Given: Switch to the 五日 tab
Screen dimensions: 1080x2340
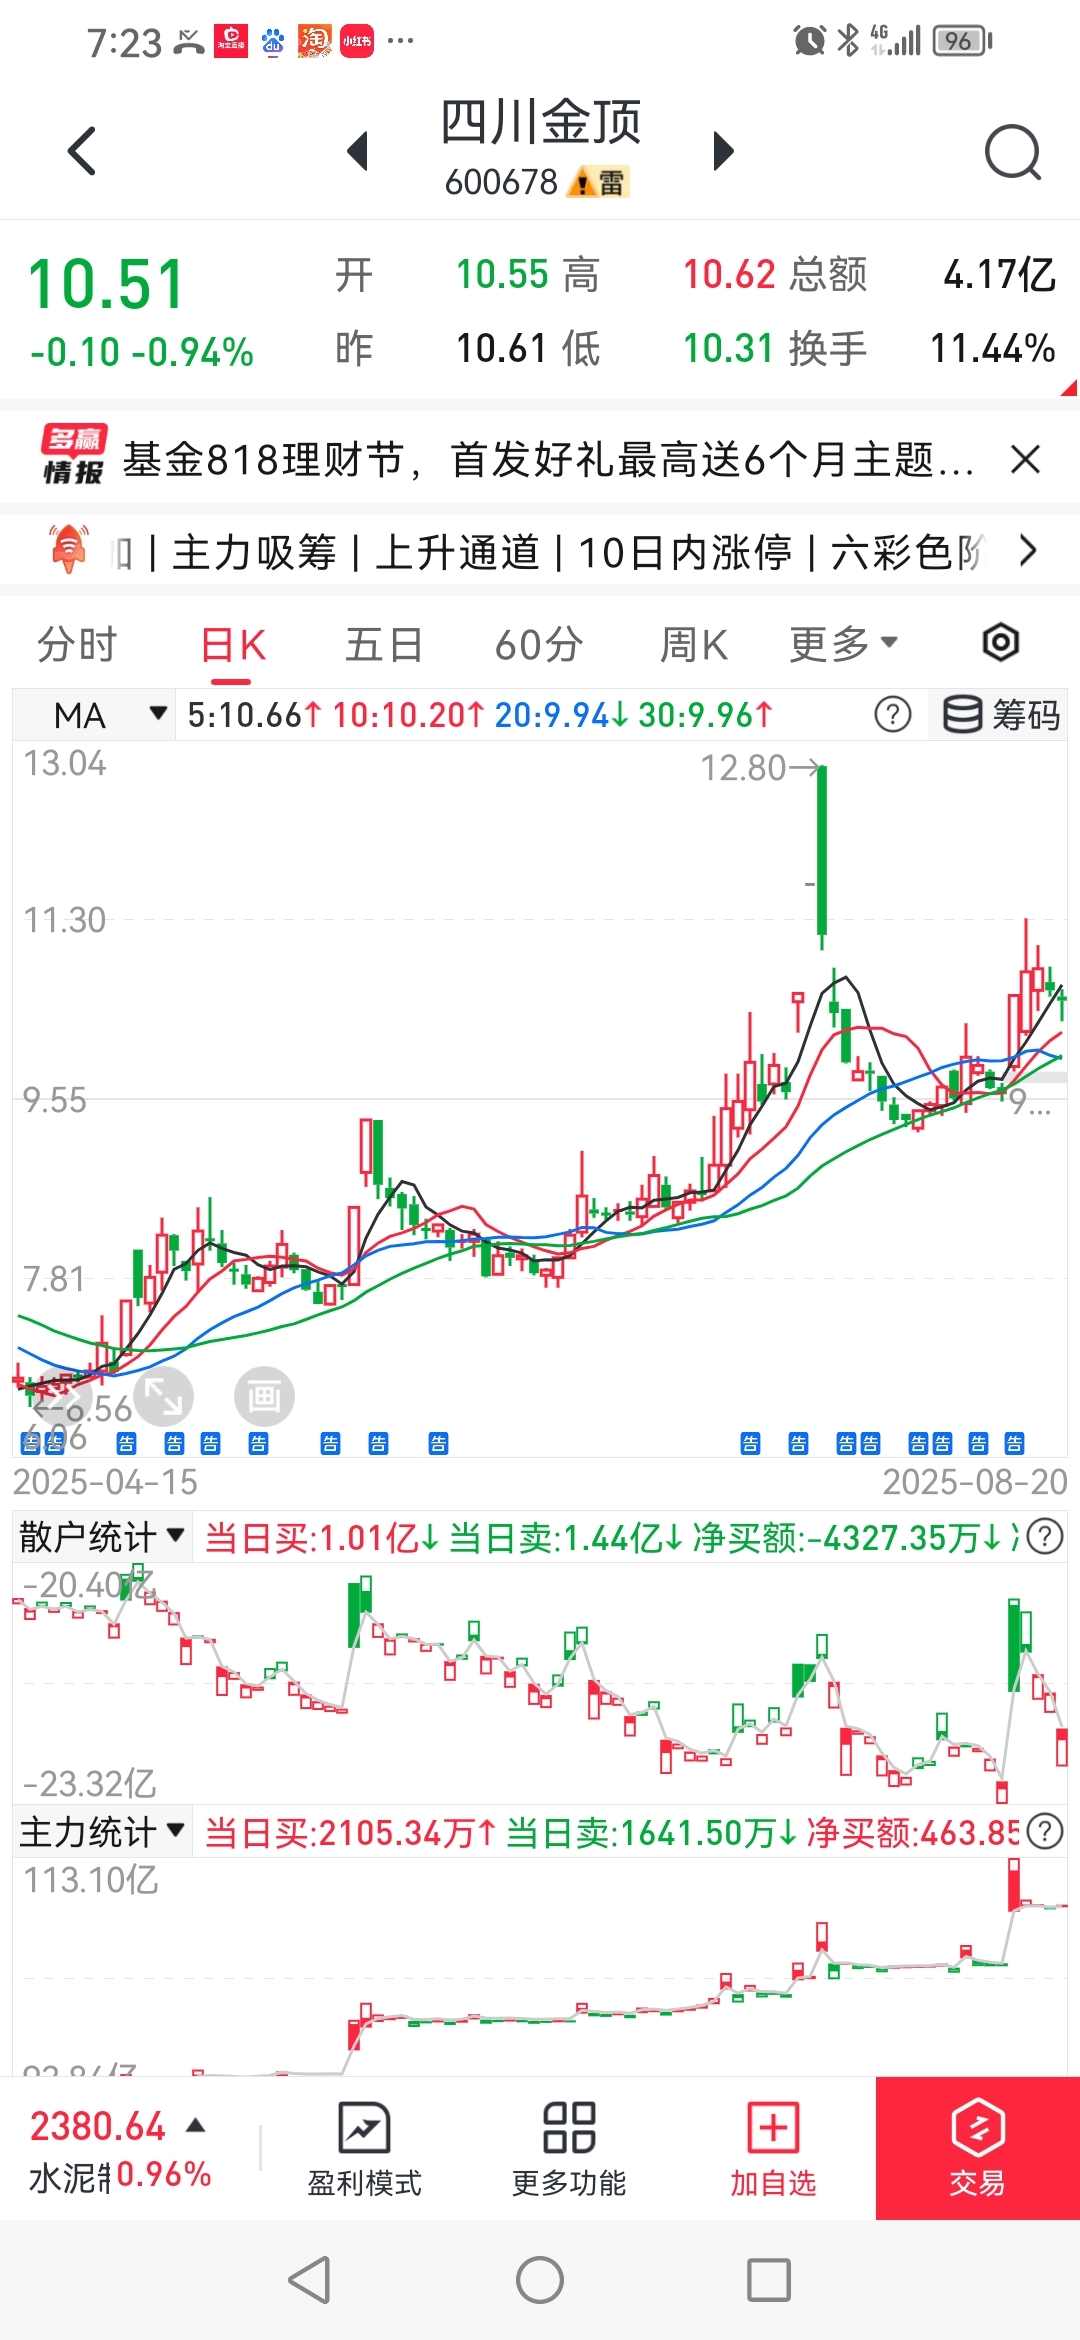Looking at the screenshot, I should (x=383, y=644).
